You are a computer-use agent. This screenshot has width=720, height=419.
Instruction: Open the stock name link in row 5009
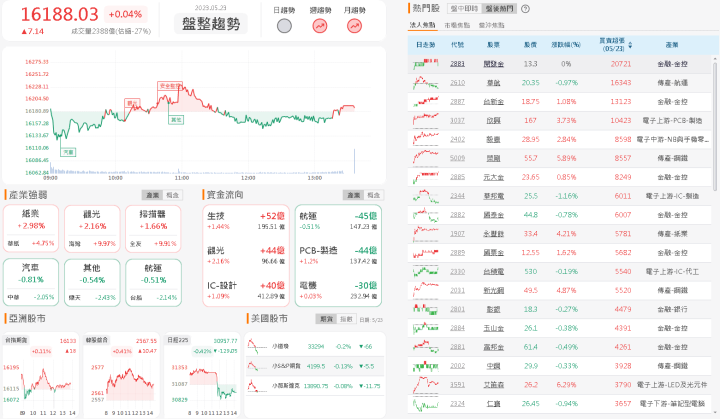[x=494, y=158]
